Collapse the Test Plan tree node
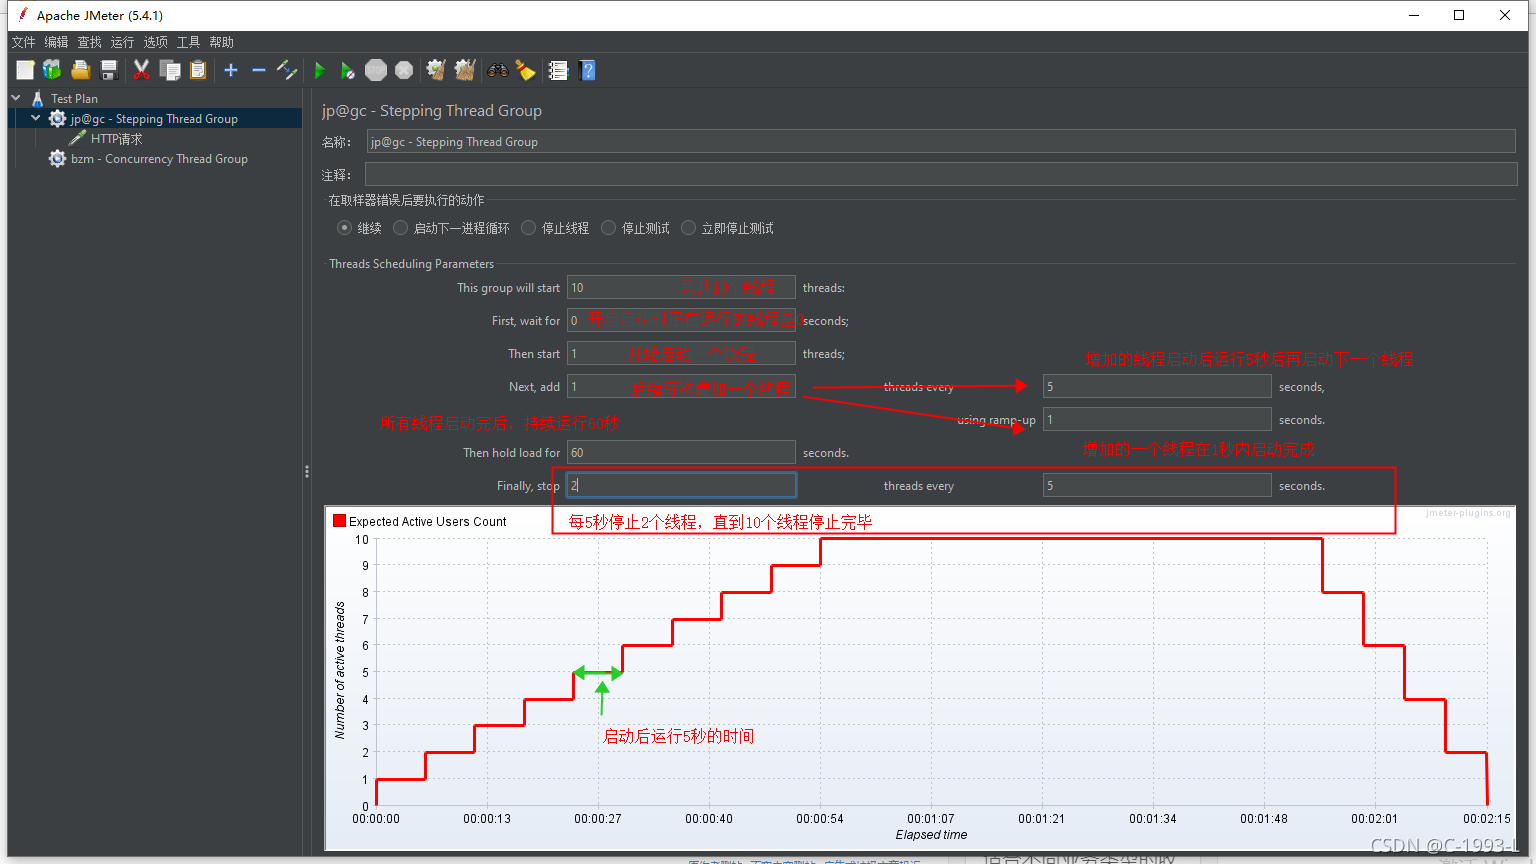 pos(16,98)
